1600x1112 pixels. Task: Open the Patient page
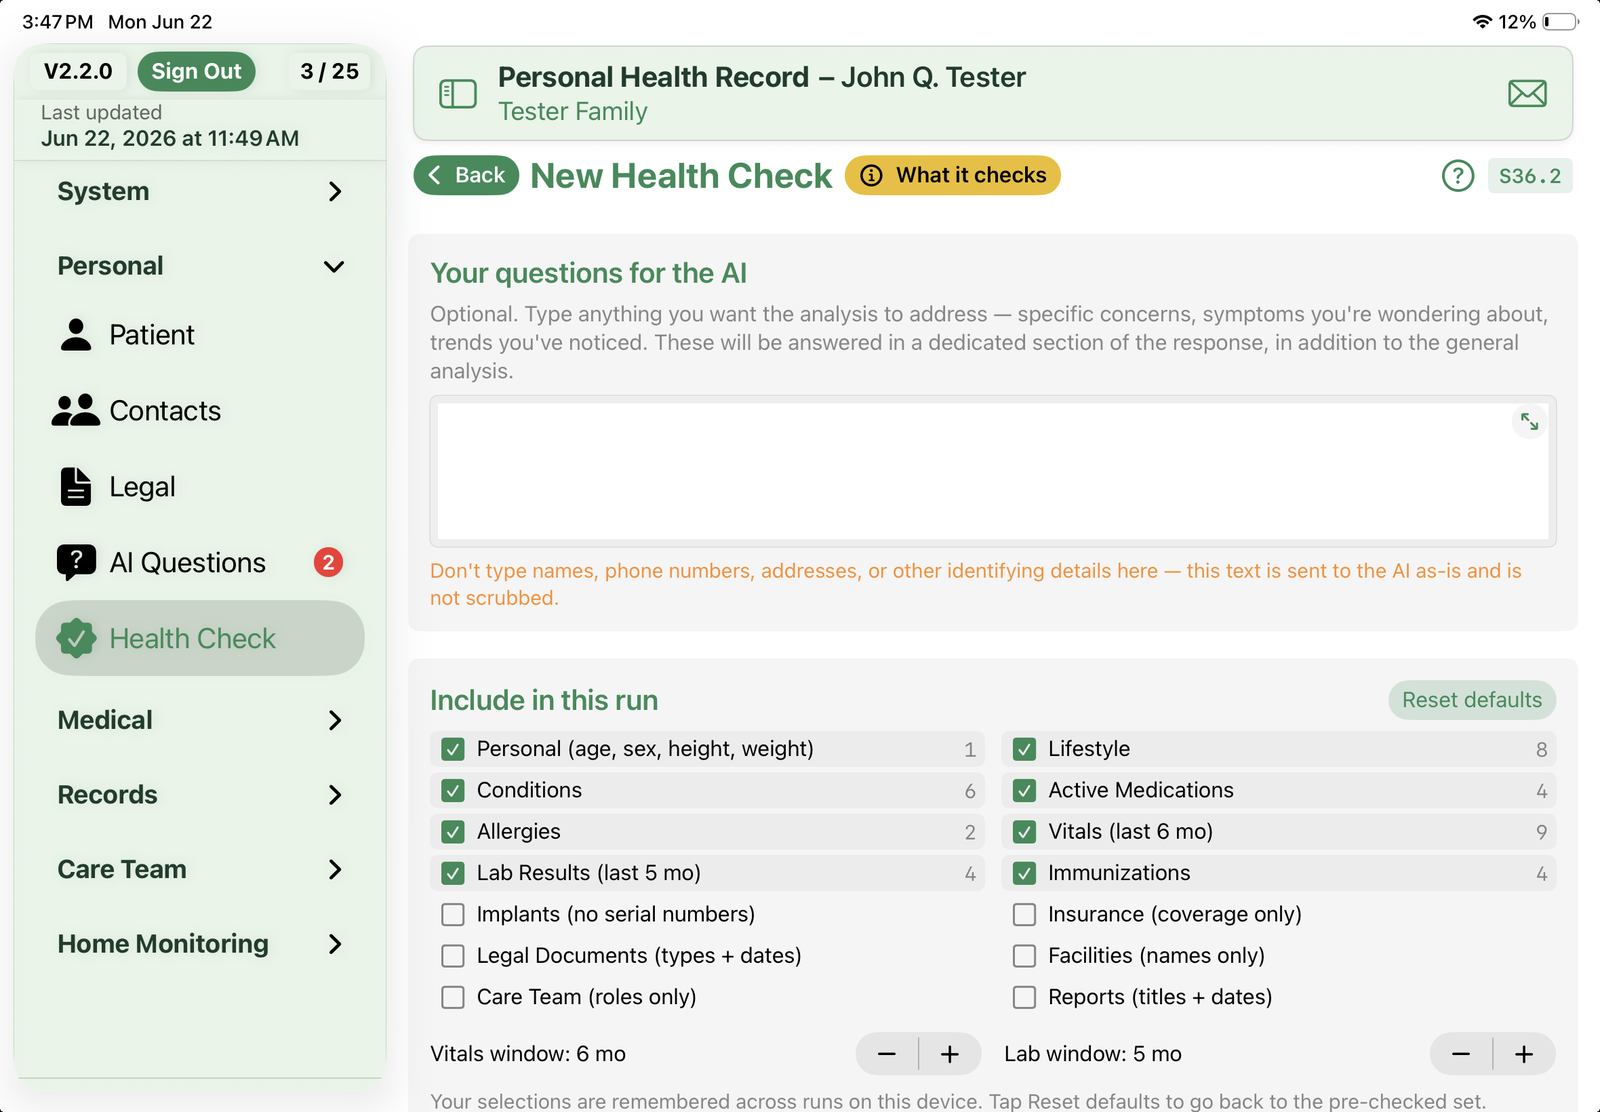(x=200, y=335)
